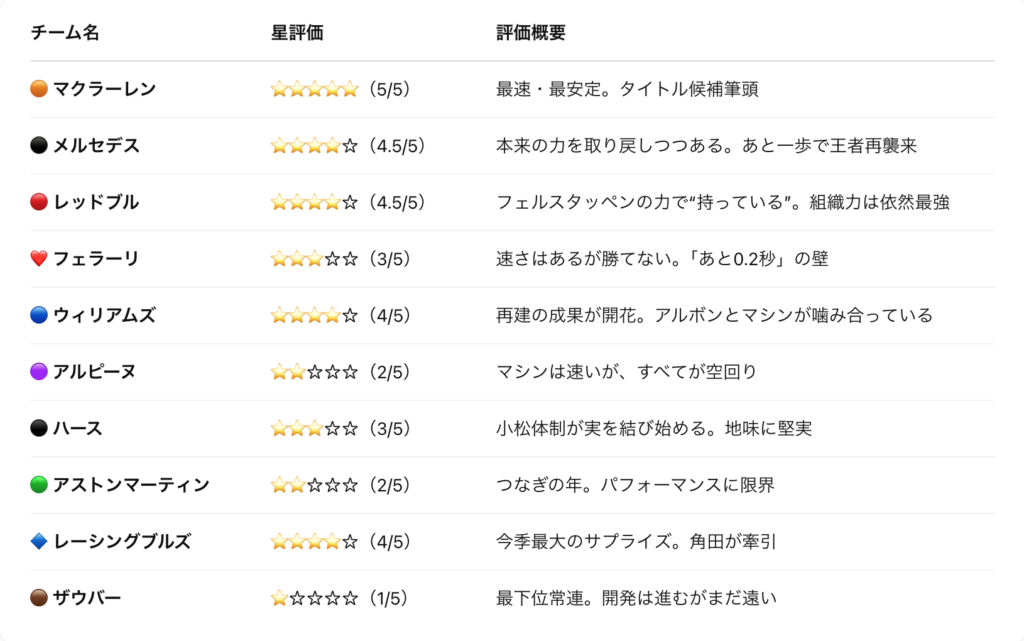The width and height of the screenshot is (1024, 641).
Task: Click the blue diamond icon beside レーシングブルズ
Action: [x=39, y=542]
